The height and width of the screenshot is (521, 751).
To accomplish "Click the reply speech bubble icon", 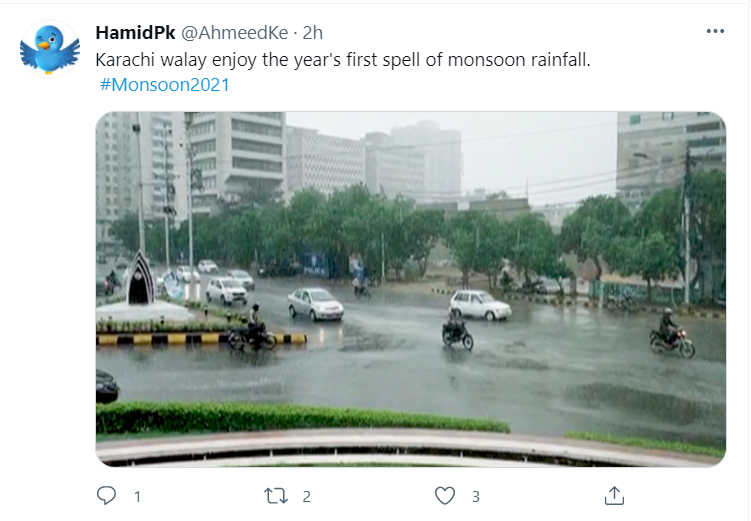I will click(106, 496).
